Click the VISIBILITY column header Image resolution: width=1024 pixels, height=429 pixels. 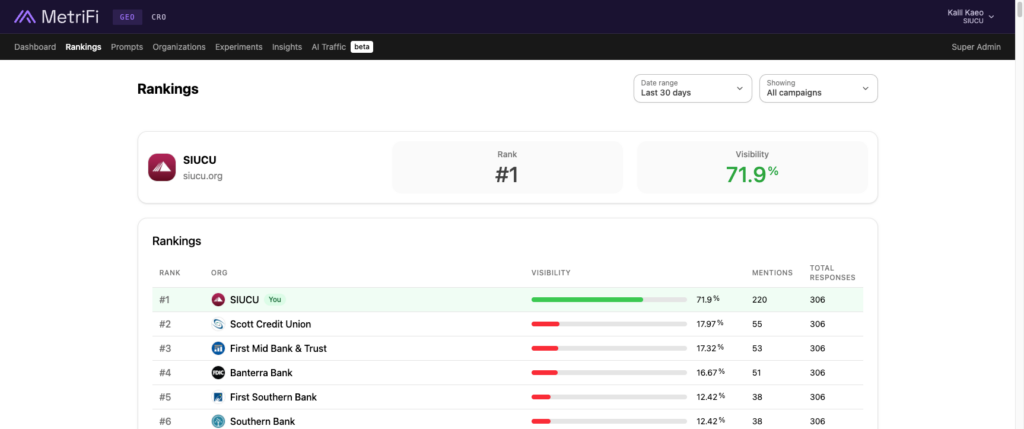551,272
